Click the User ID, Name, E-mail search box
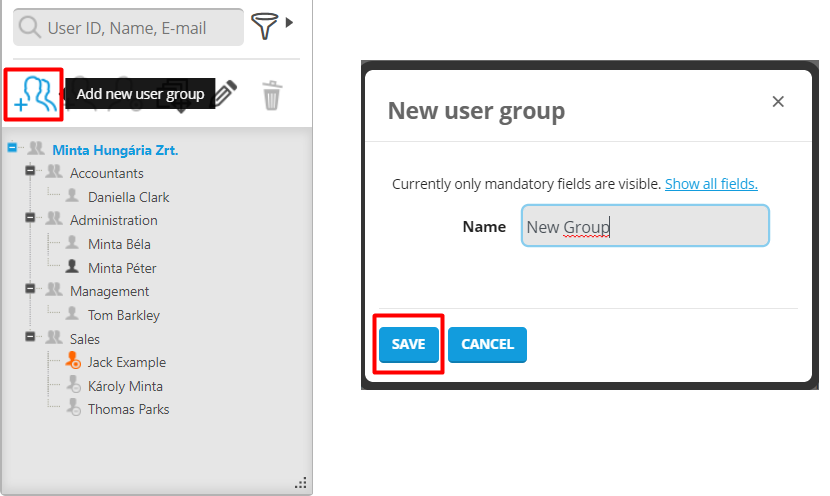 click(x=140, y=28)
